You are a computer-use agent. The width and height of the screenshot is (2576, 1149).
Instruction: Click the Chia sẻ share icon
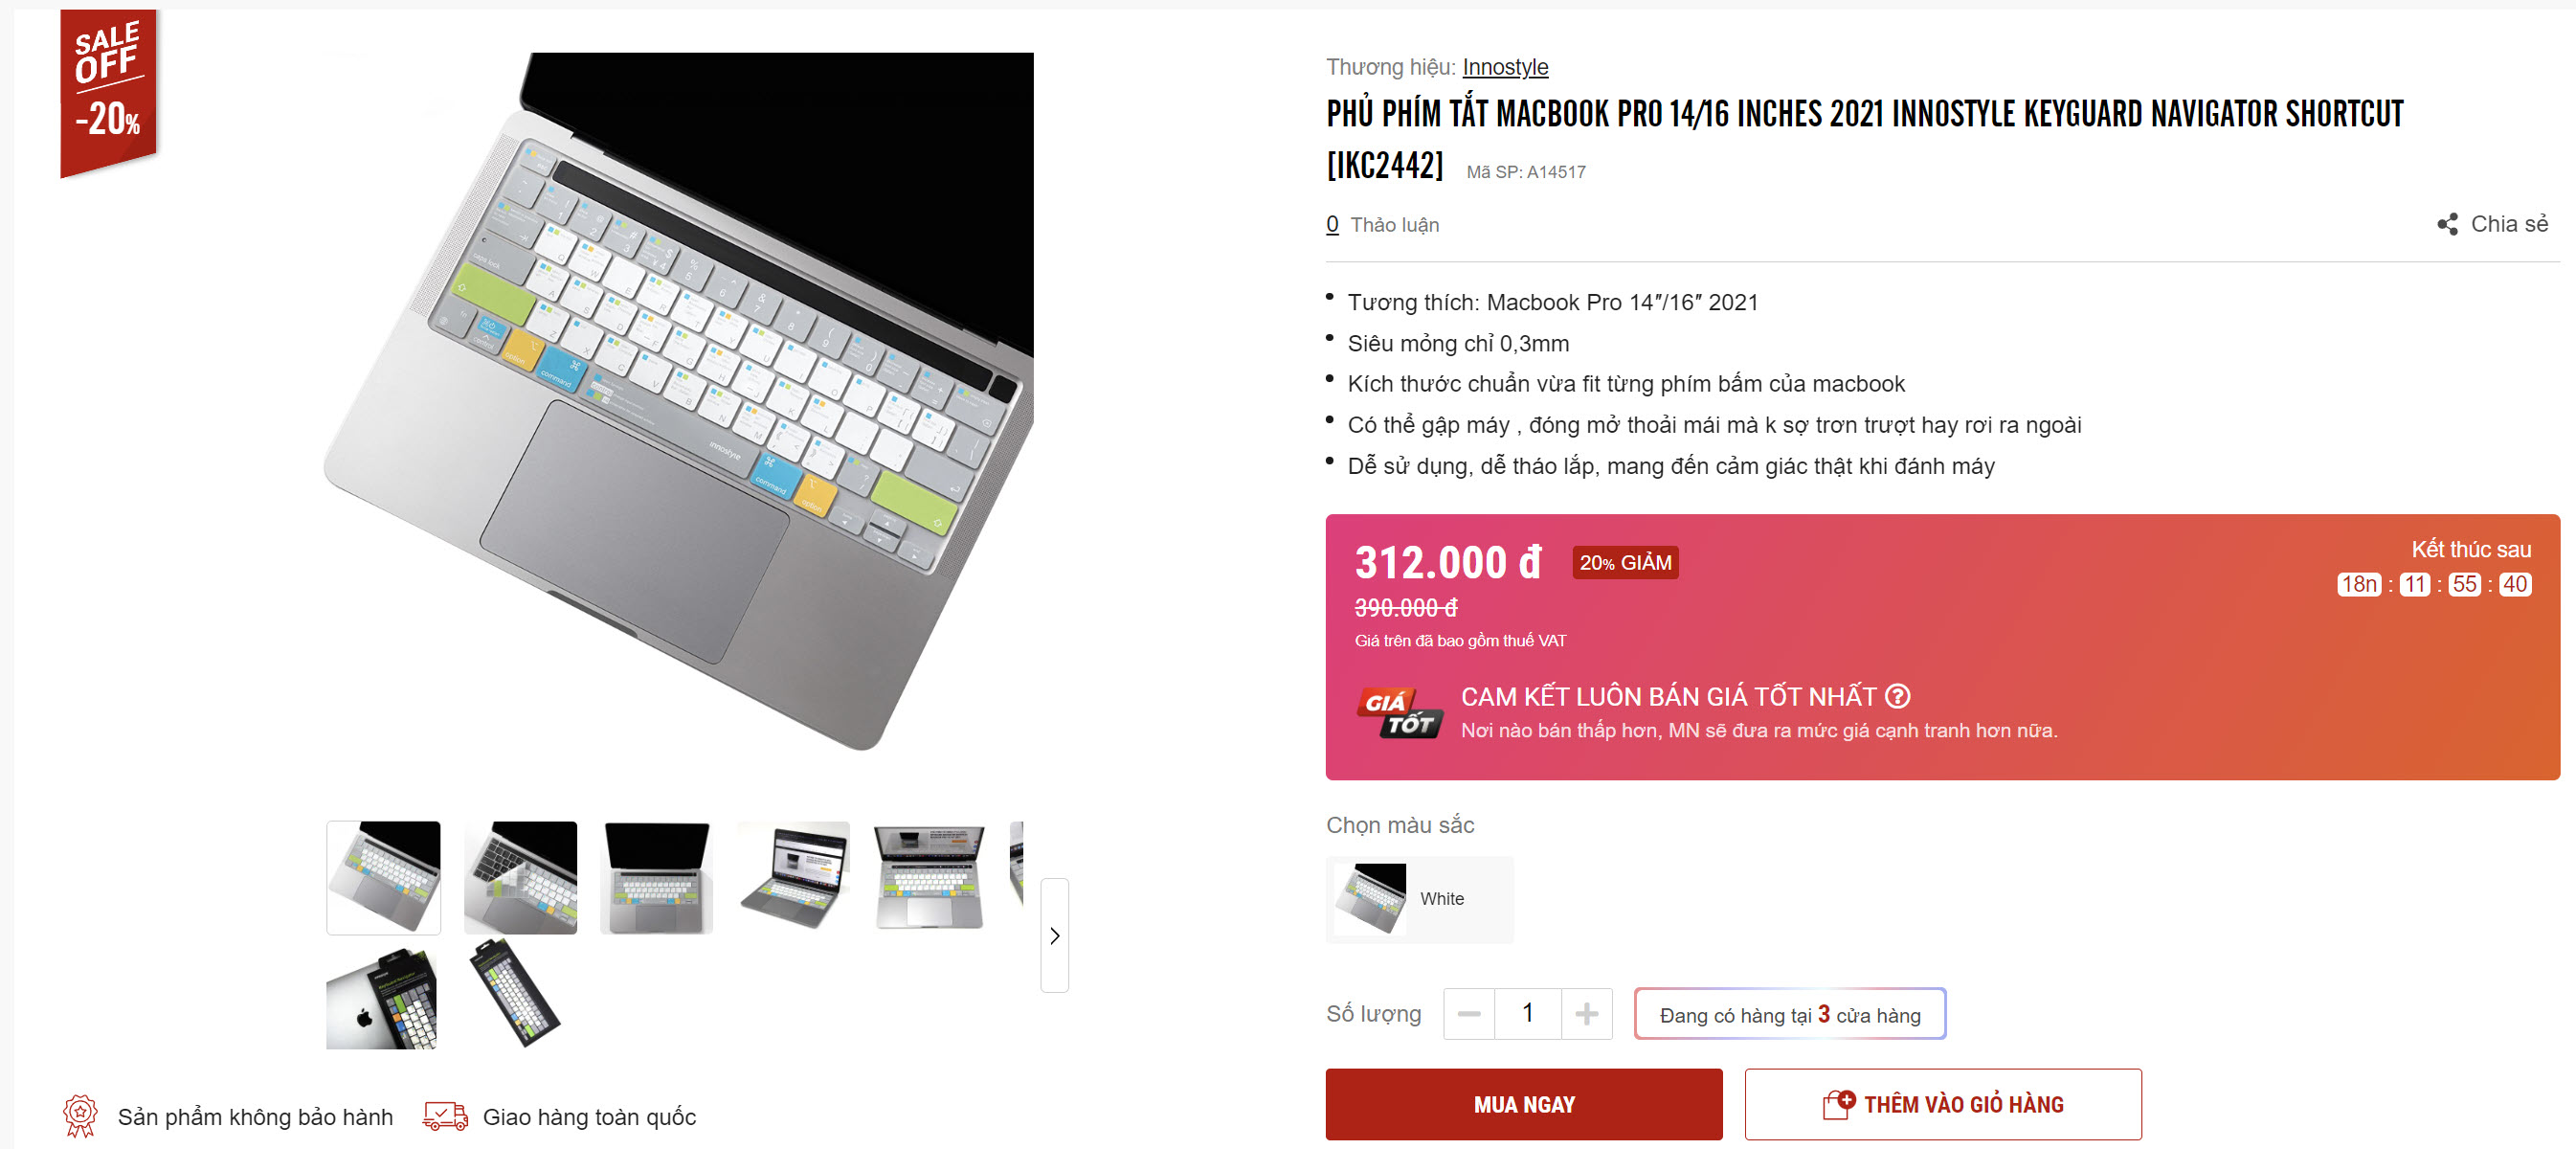2446,224
